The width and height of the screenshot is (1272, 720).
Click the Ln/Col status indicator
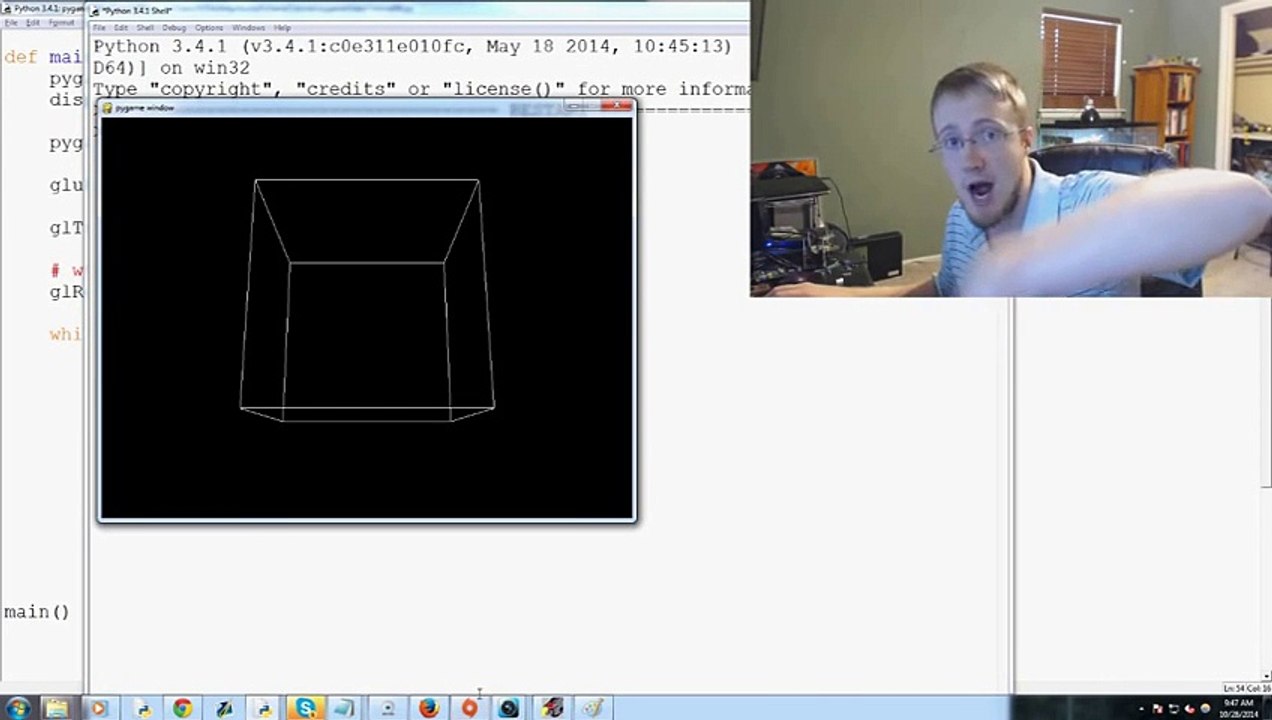pos(1246,688)
